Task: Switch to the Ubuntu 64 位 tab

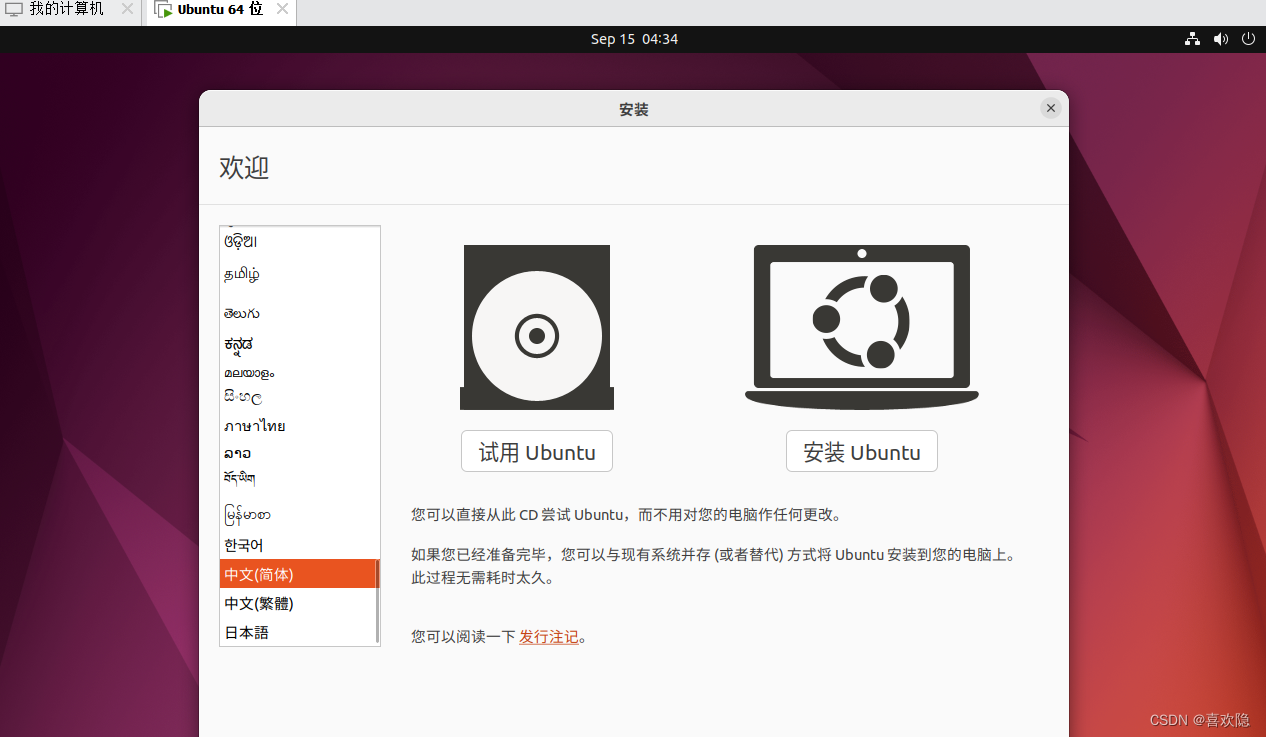Action: 220,9
